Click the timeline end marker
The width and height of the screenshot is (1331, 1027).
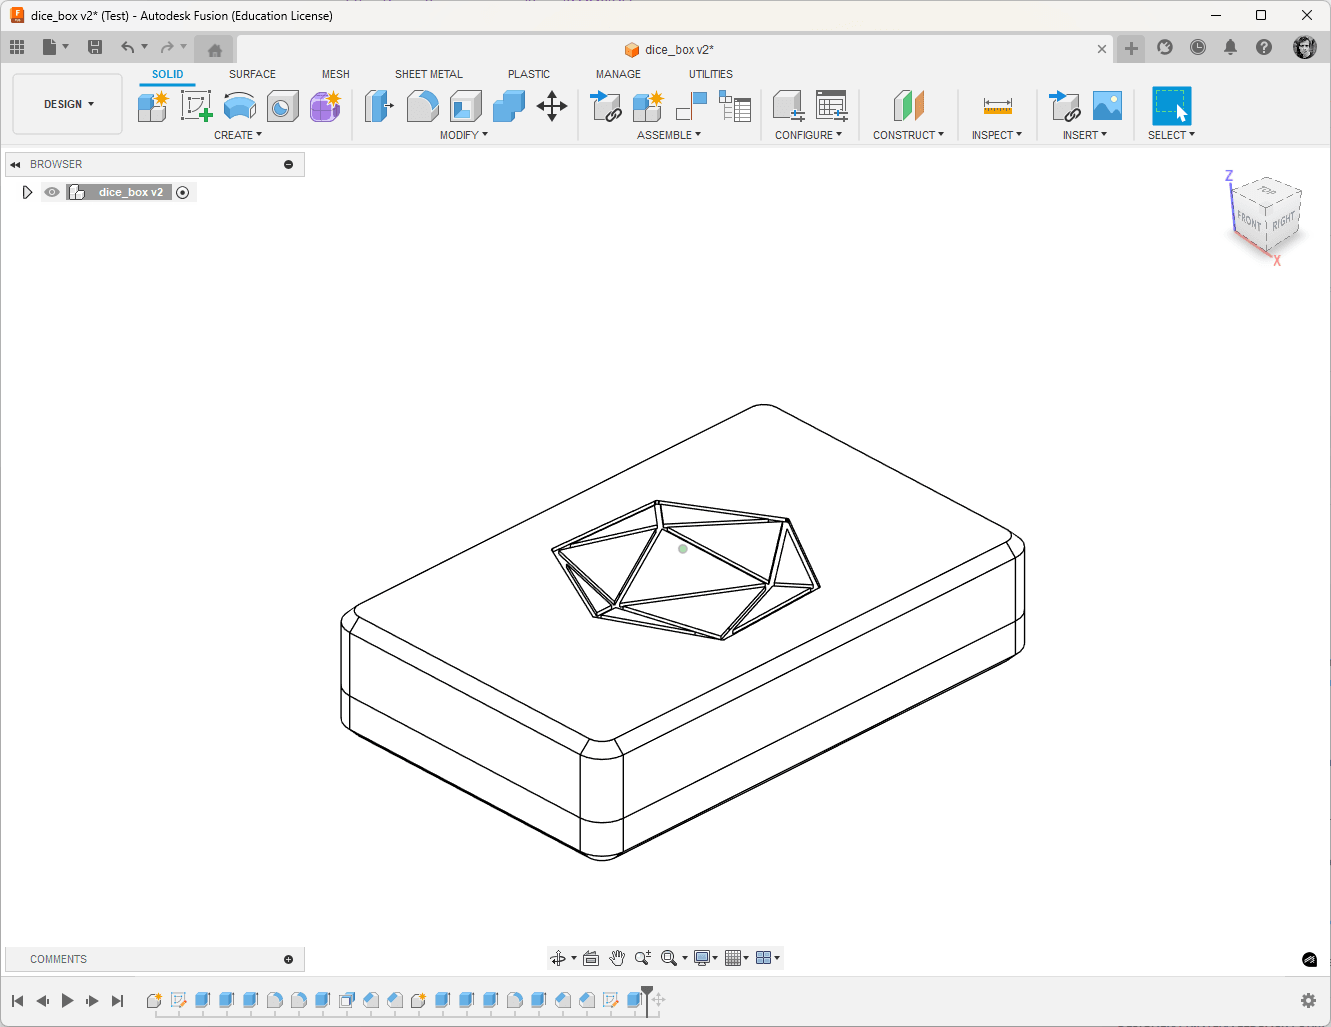647,999
